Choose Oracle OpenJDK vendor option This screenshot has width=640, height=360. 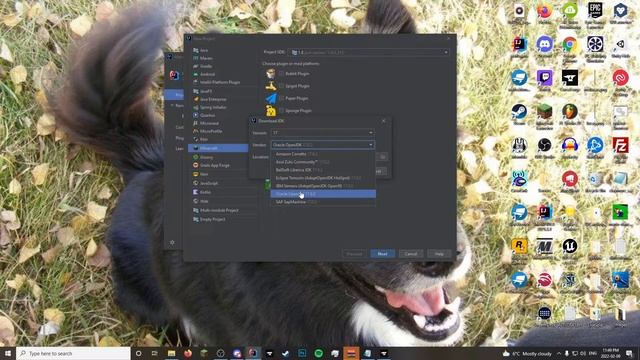tap(323, 194)
